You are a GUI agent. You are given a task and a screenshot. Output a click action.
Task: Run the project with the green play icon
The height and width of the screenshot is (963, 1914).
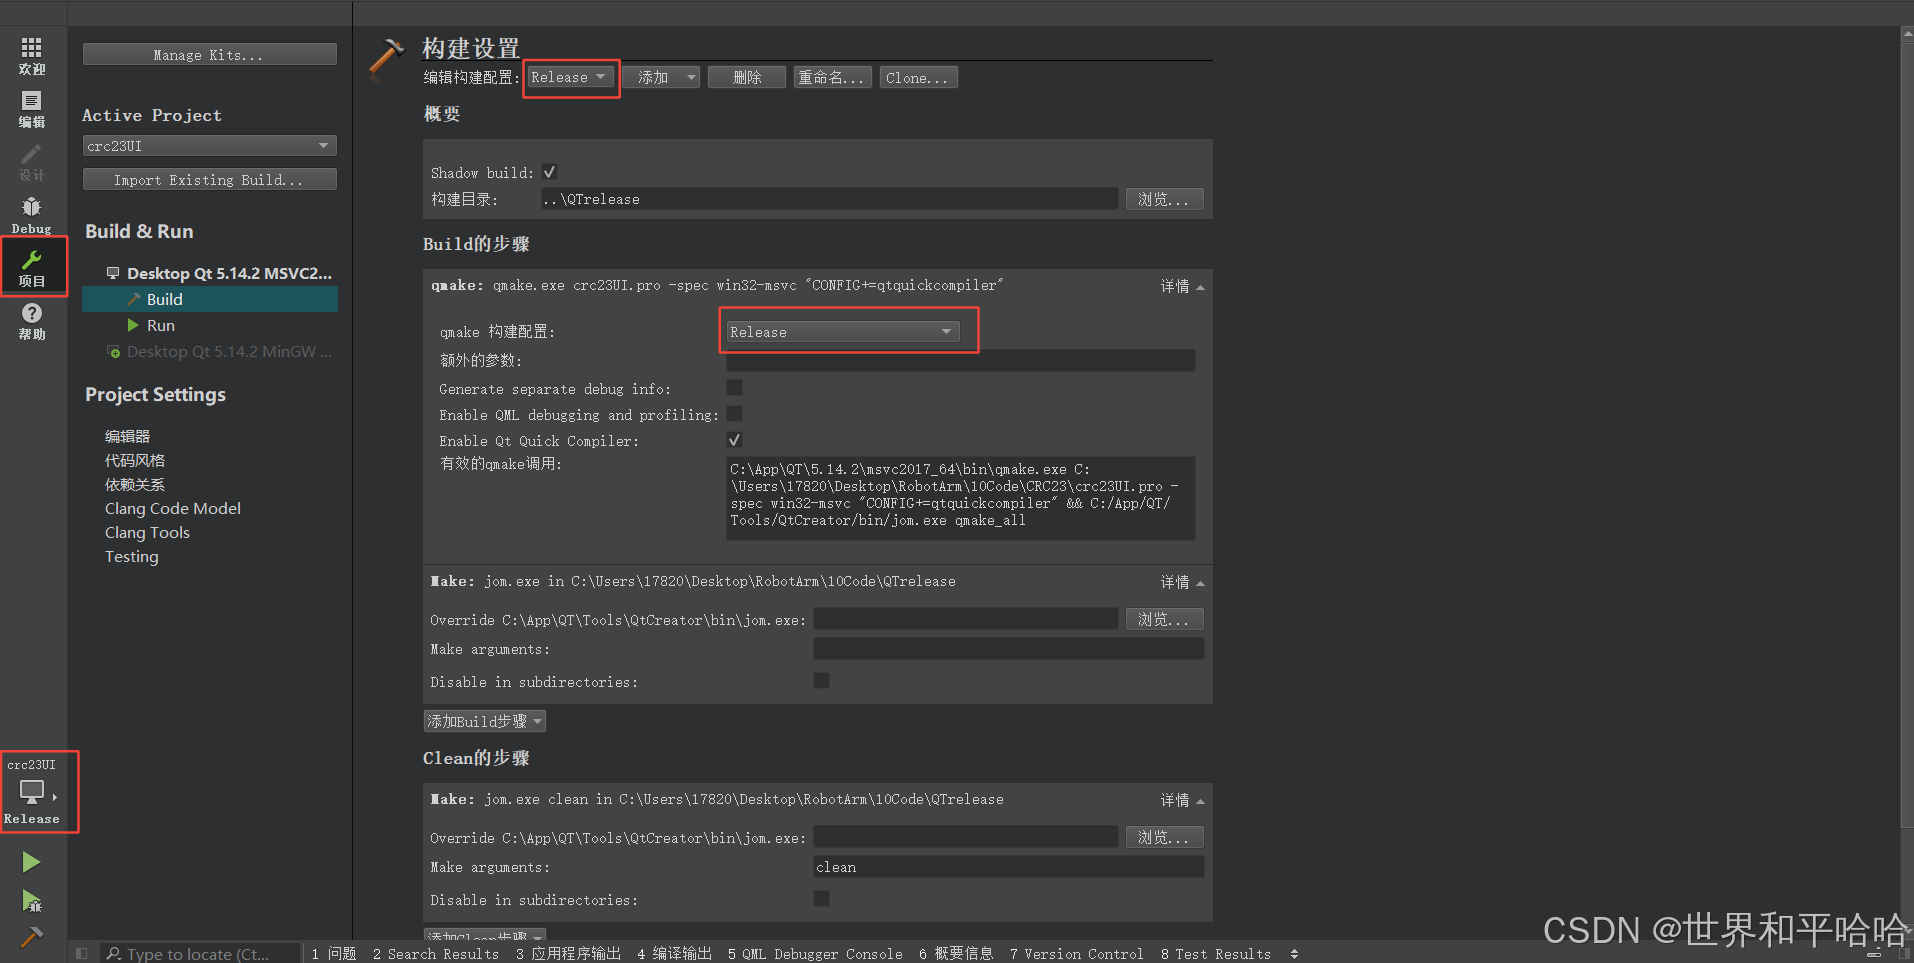[x=31, y=861]
